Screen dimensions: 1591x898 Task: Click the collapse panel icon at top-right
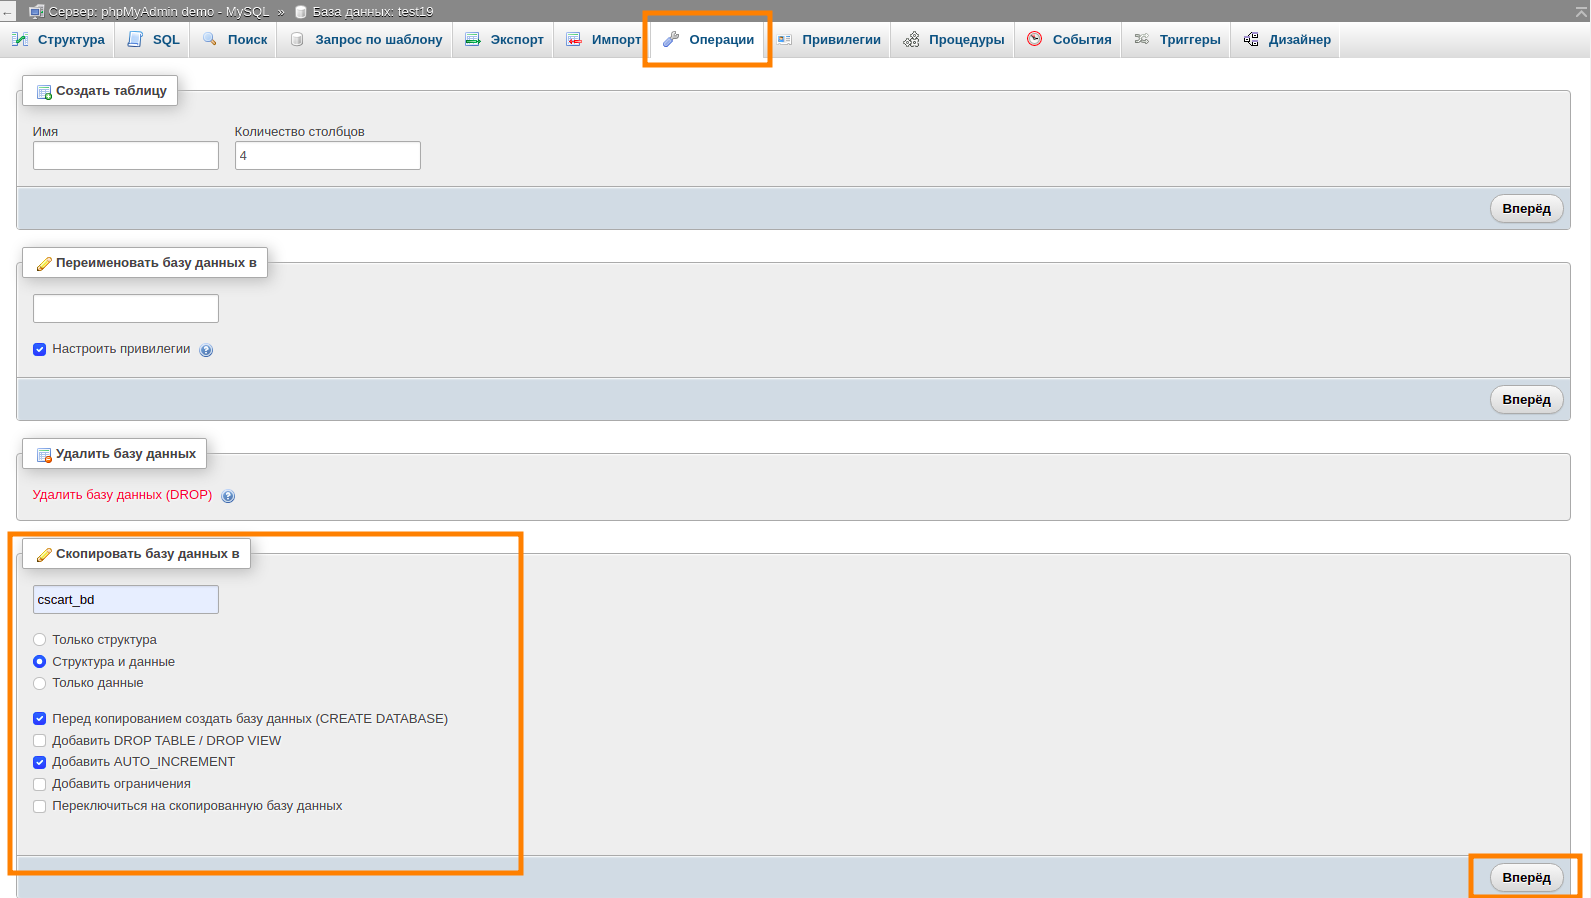click(x=1580, y=11)
